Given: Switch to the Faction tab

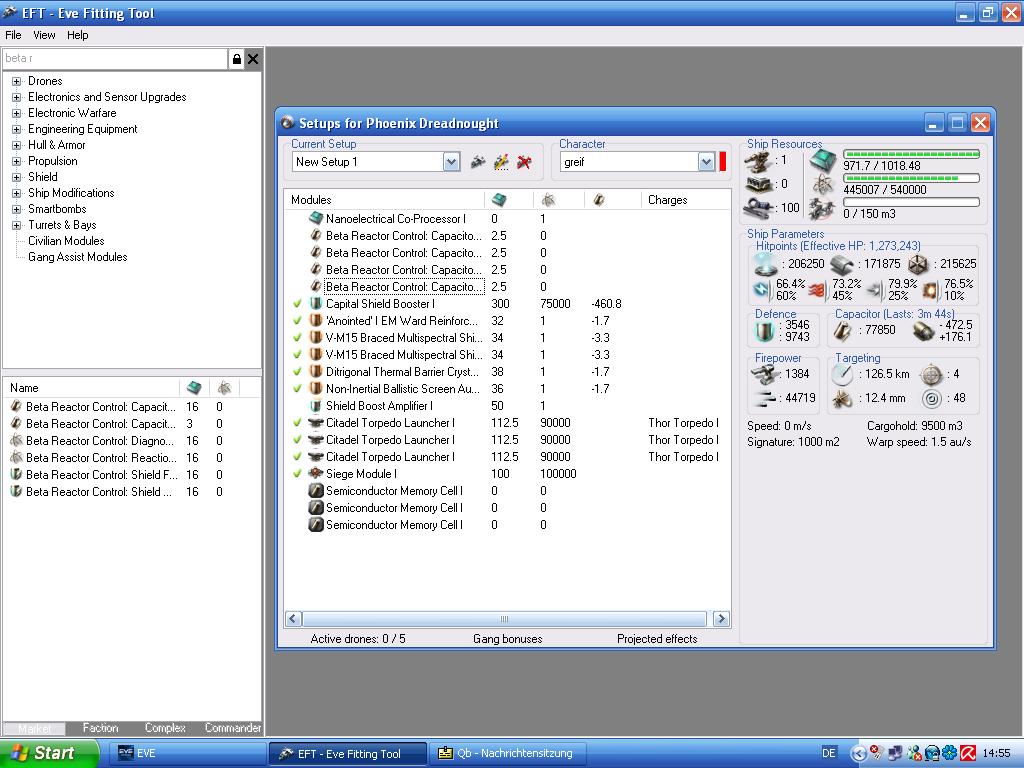Looking at the screenshot, I should coord(101,728).
